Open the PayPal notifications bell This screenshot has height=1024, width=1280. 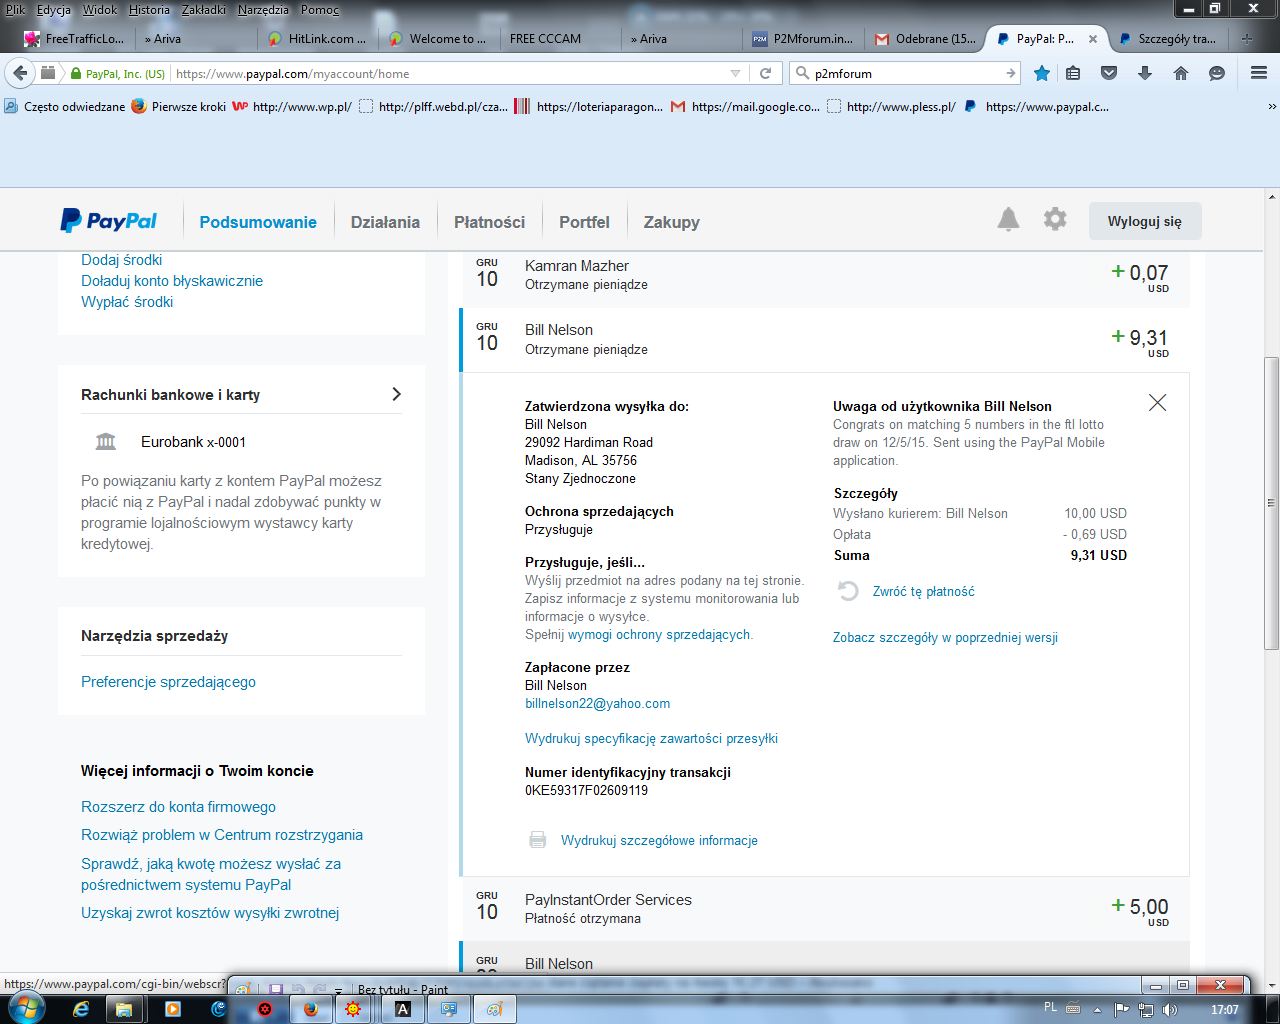click(1008, 220)
